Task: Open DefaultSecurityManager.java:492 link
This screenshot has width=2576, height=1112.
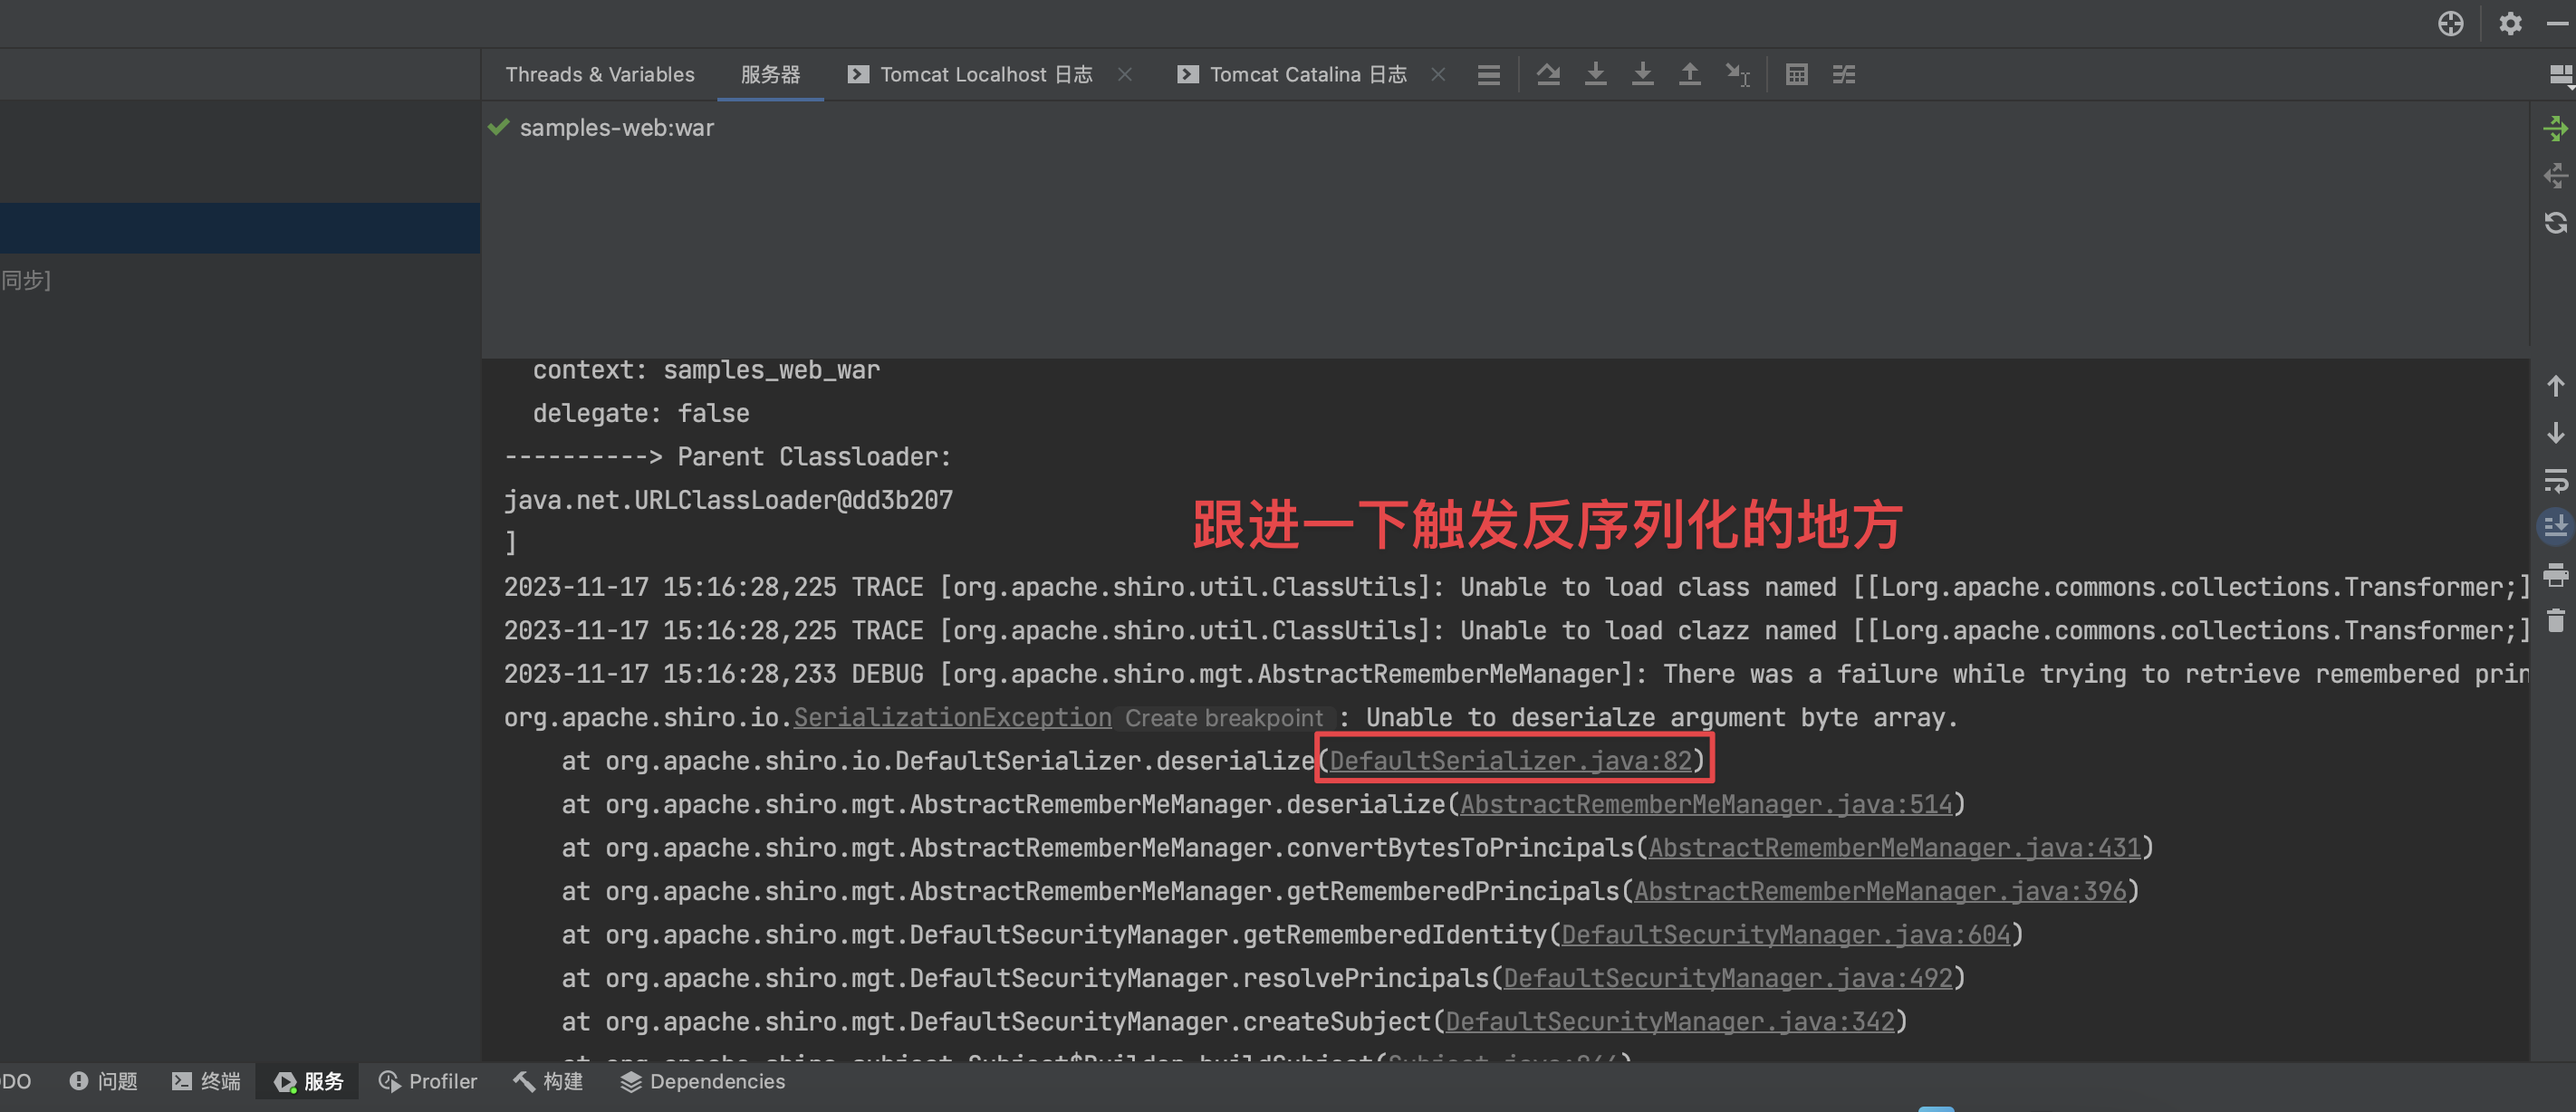Action: click(x=1728, y=979)
